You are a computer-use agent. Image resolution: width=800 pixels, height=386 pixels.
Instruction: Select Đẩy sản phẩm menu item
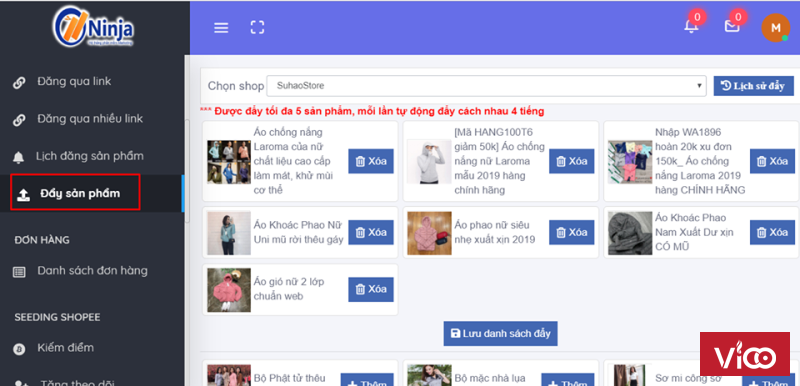[x=80, y=193]
